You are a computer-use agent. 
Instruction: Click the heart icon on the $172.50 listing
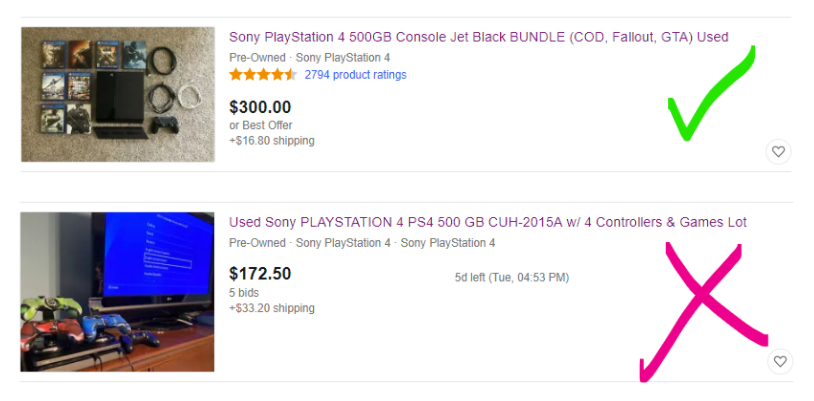pyautogui.click(x=778, y=361)
